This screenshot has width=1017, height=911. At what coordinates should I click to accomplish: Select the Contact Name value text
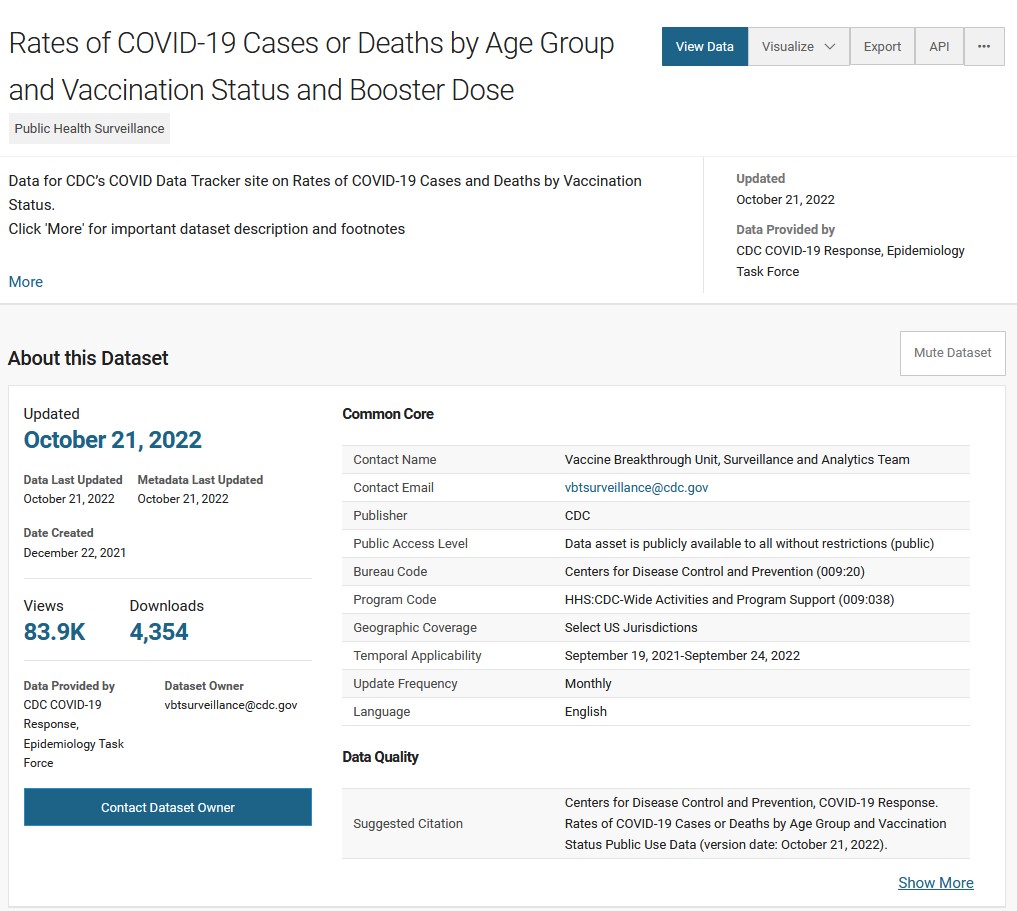click(737, 460)
